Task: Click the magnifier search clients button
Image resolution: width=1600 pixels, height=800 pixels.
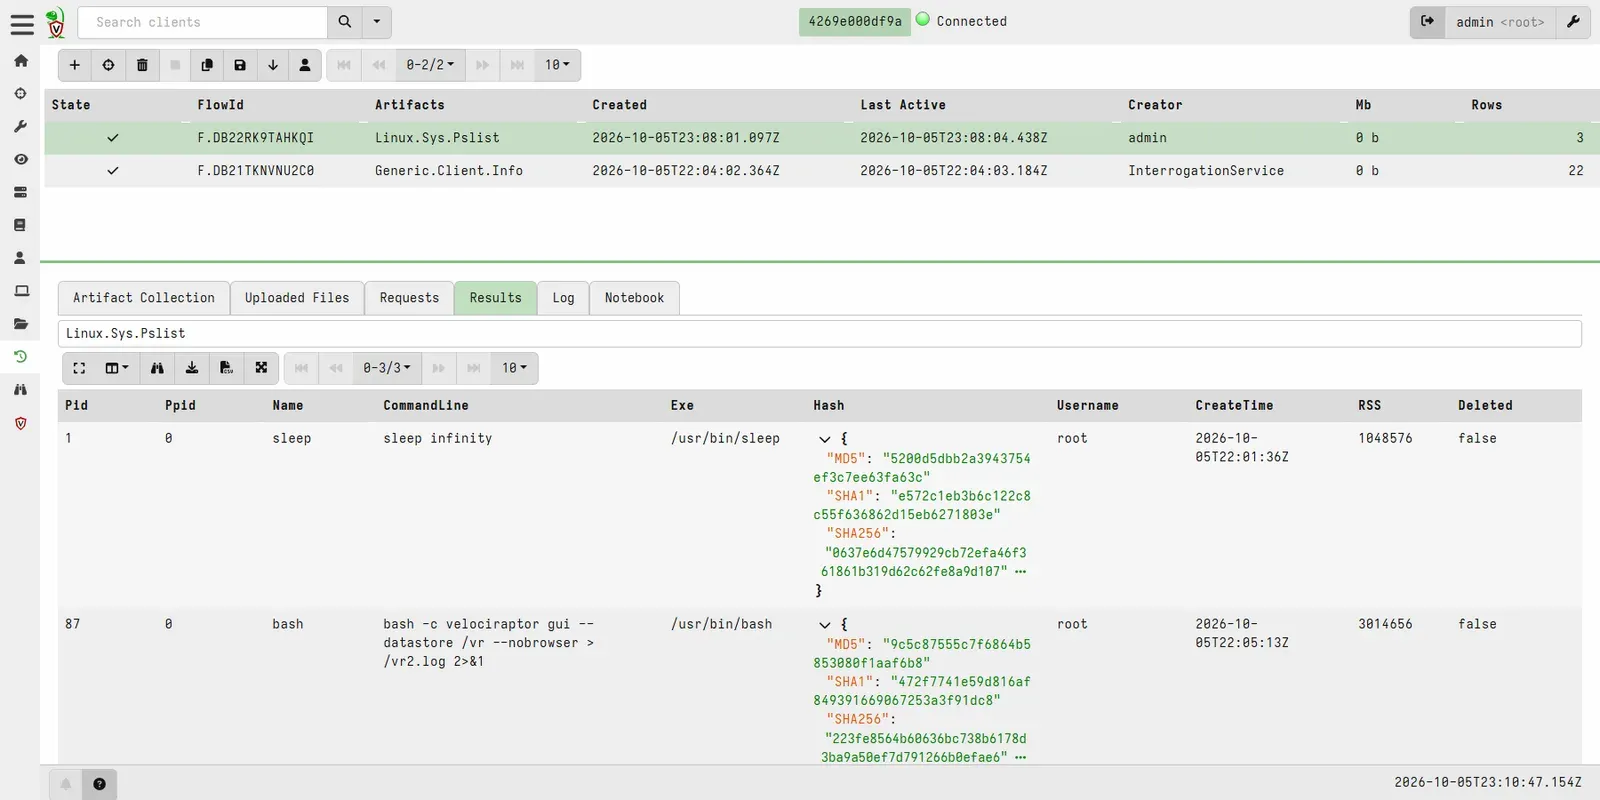Action: click(x=345, y=22)
